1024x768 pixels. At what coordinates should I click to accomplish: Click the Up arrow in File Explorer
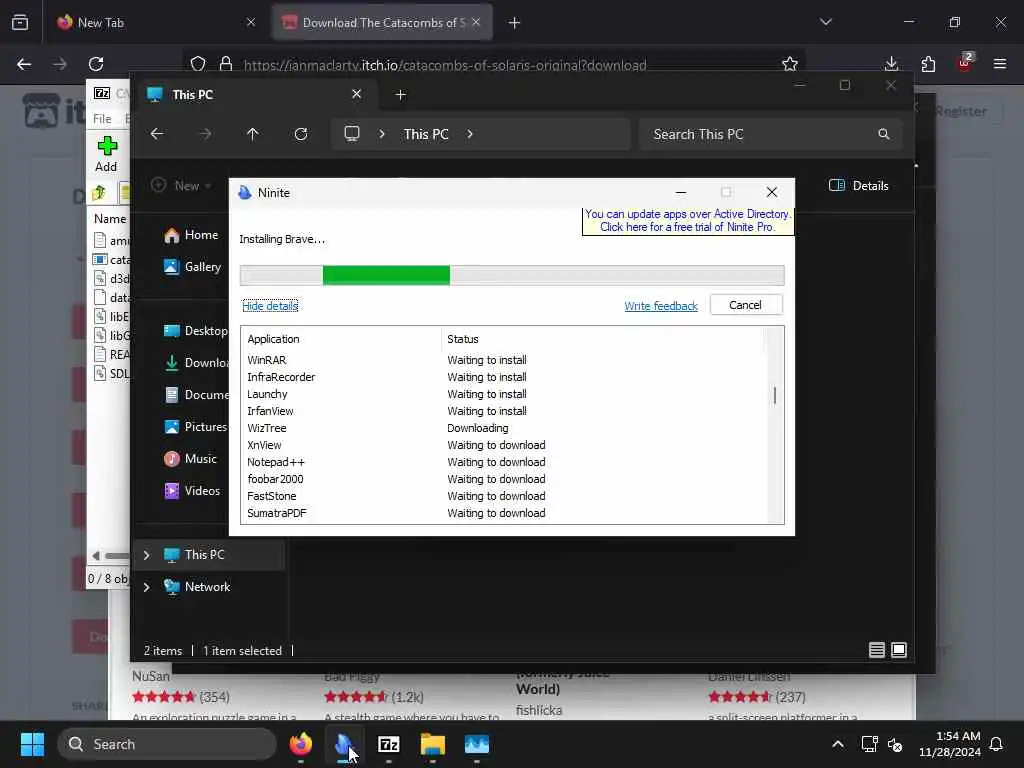253,134
